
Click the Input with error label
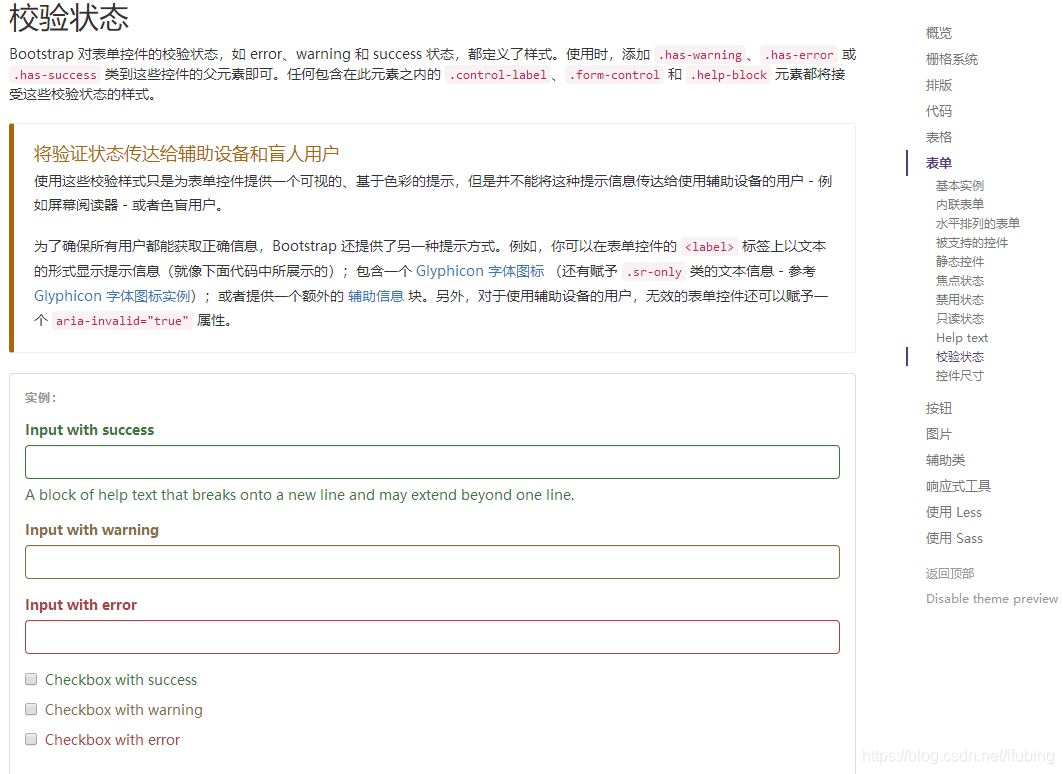tap(81, 605)
